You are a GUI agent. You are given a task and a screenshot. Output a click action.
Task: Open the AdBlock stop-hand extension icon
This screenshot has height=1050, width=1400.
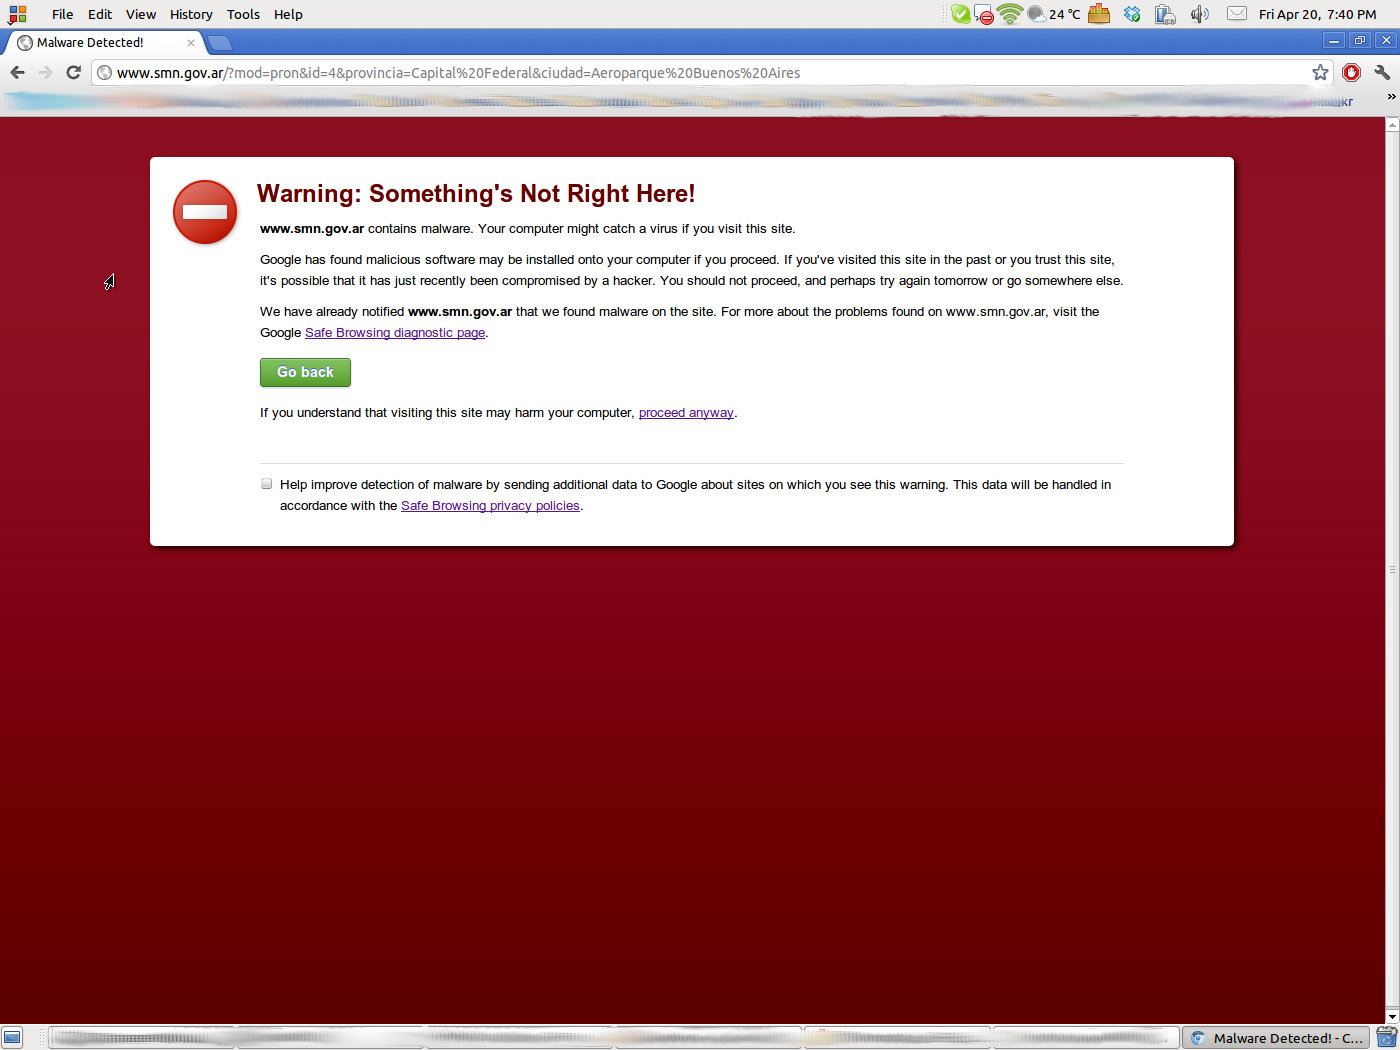click(1351, 72)
